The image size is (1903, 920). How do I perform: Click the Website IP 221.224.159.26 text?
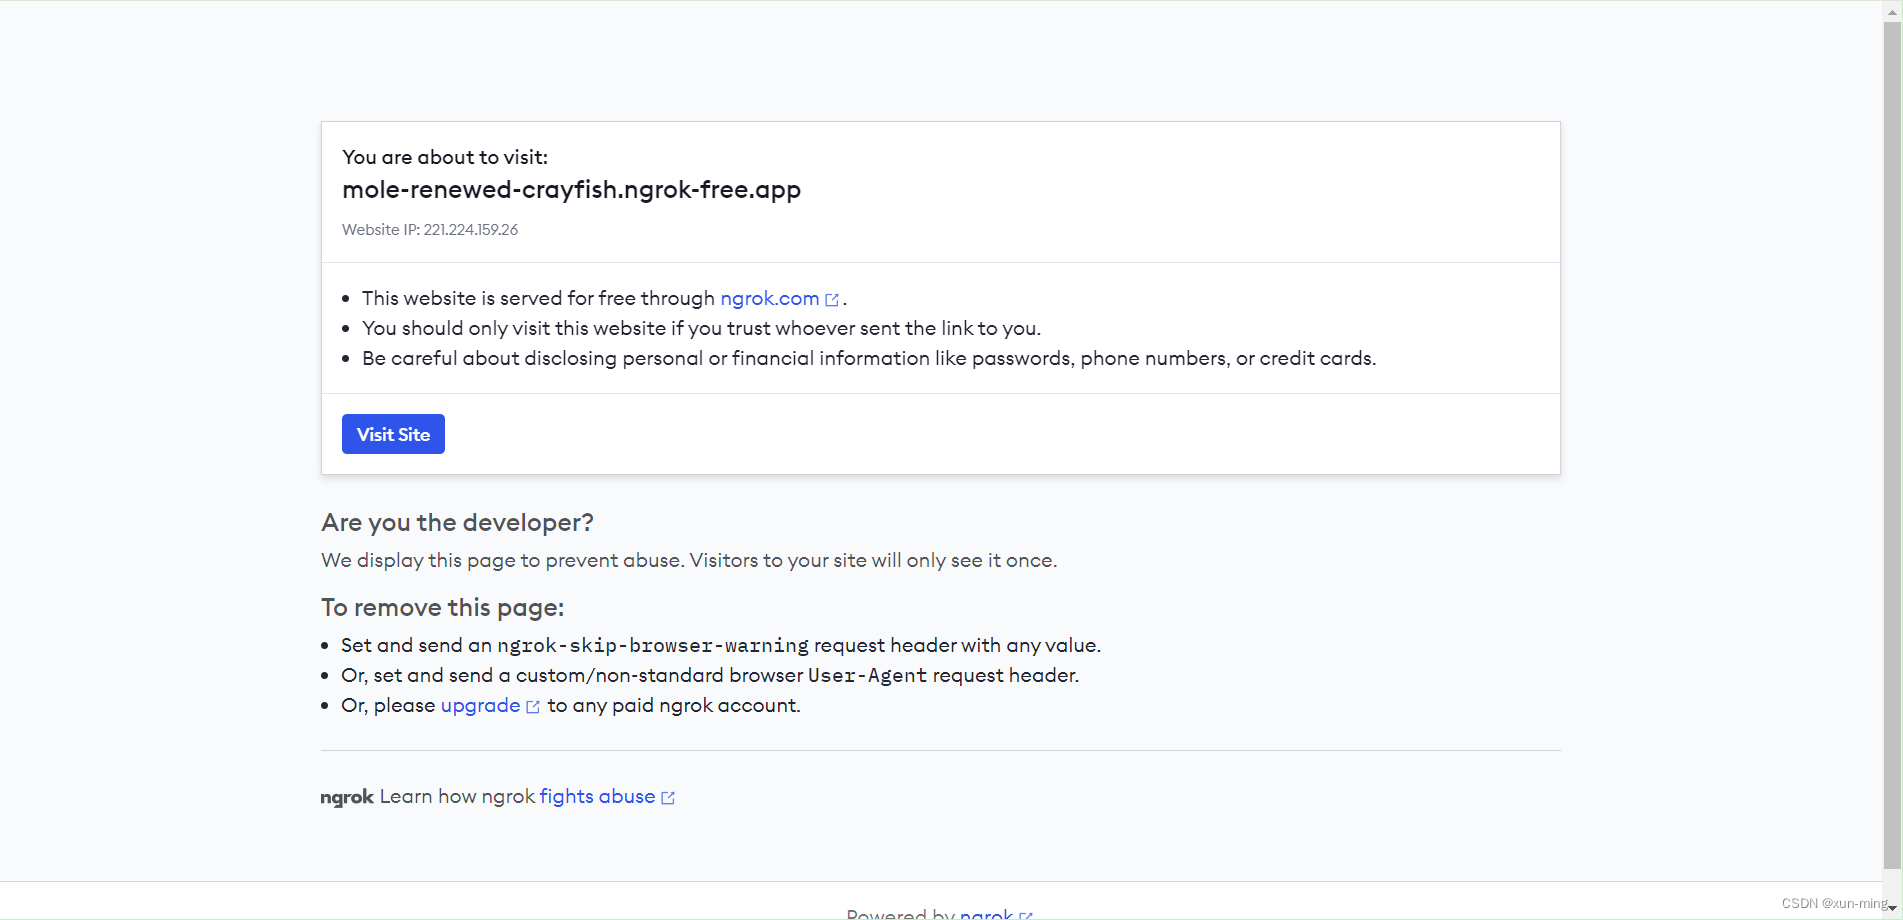coord(430,230)
